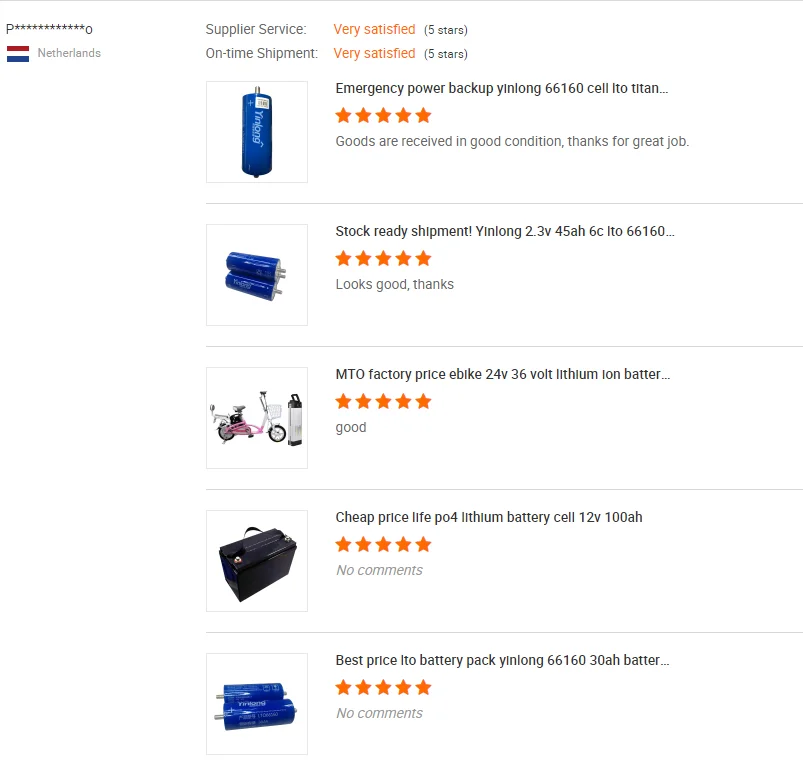Click Supplier Service Very satisfied text
Screen dimensions: 803x770
[x=374, y=30]
